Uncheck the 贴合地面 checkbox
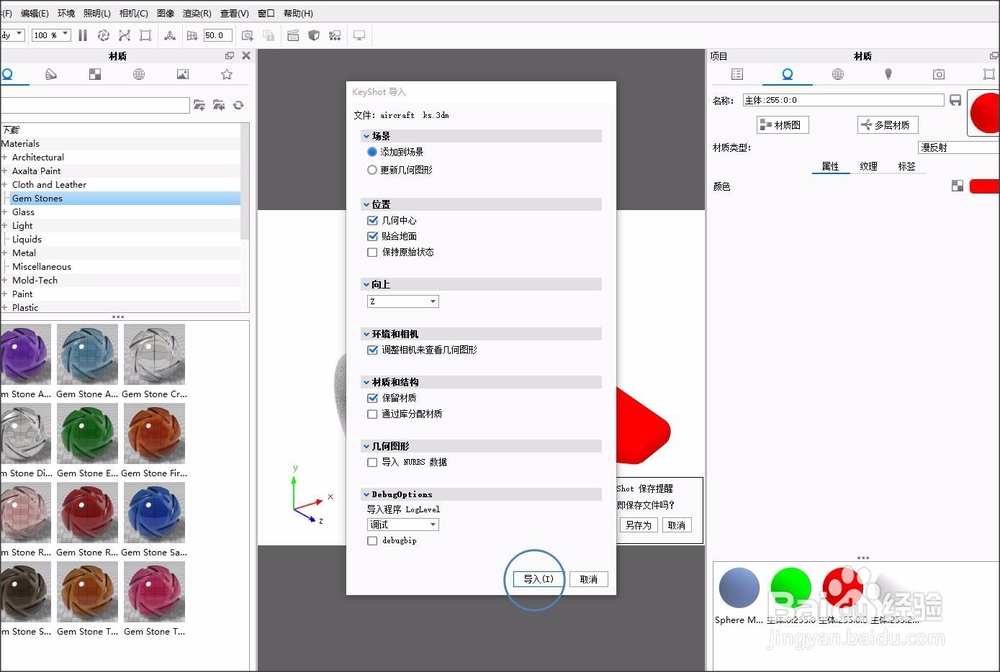Viewport: 1000px width, 672px height. click(x=372, y=236)
